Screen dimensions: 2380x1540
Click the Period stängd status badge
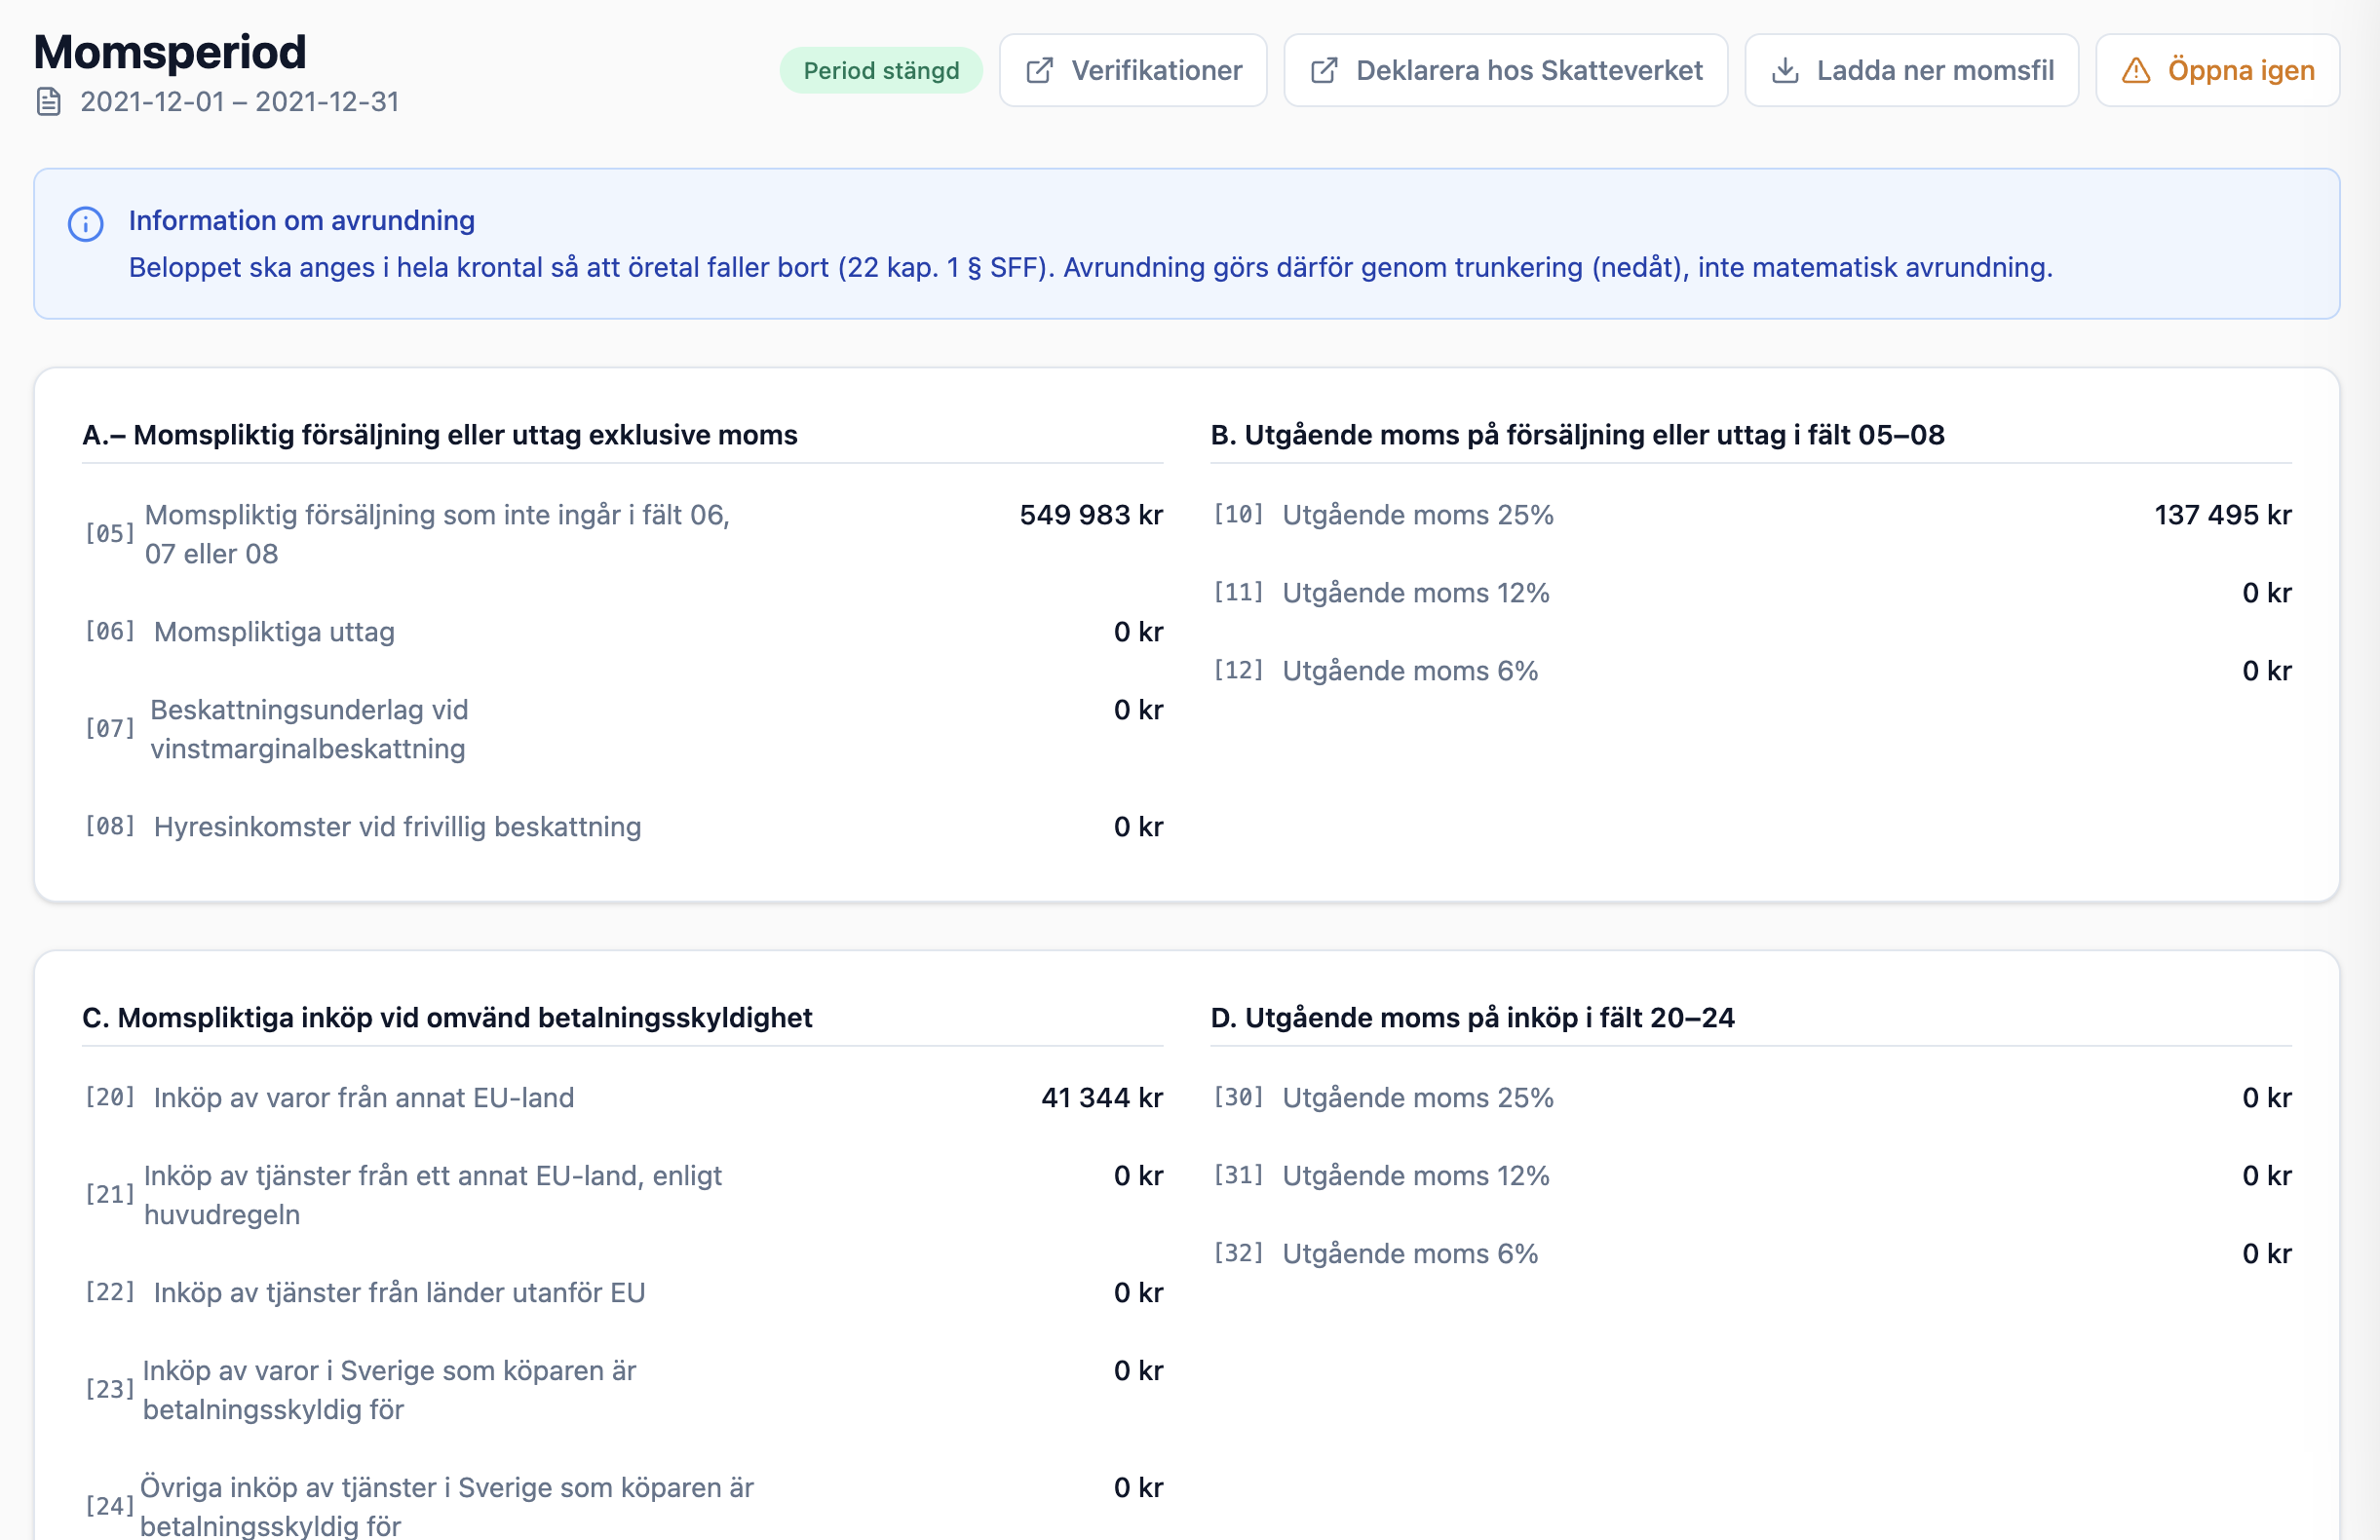tap(880, 70)
